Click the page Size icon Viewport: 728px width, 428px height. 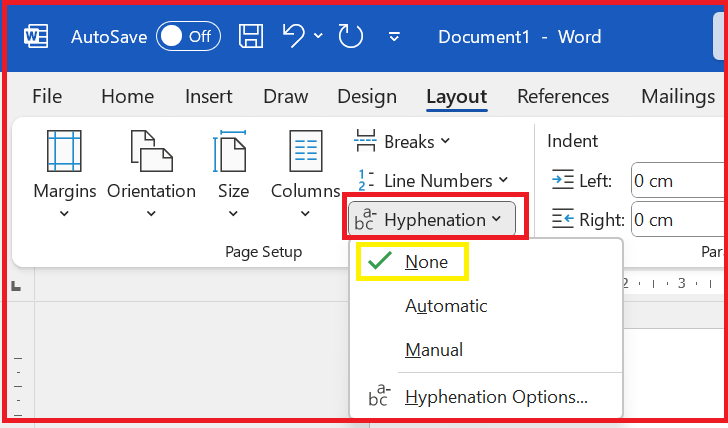[230, 151]
